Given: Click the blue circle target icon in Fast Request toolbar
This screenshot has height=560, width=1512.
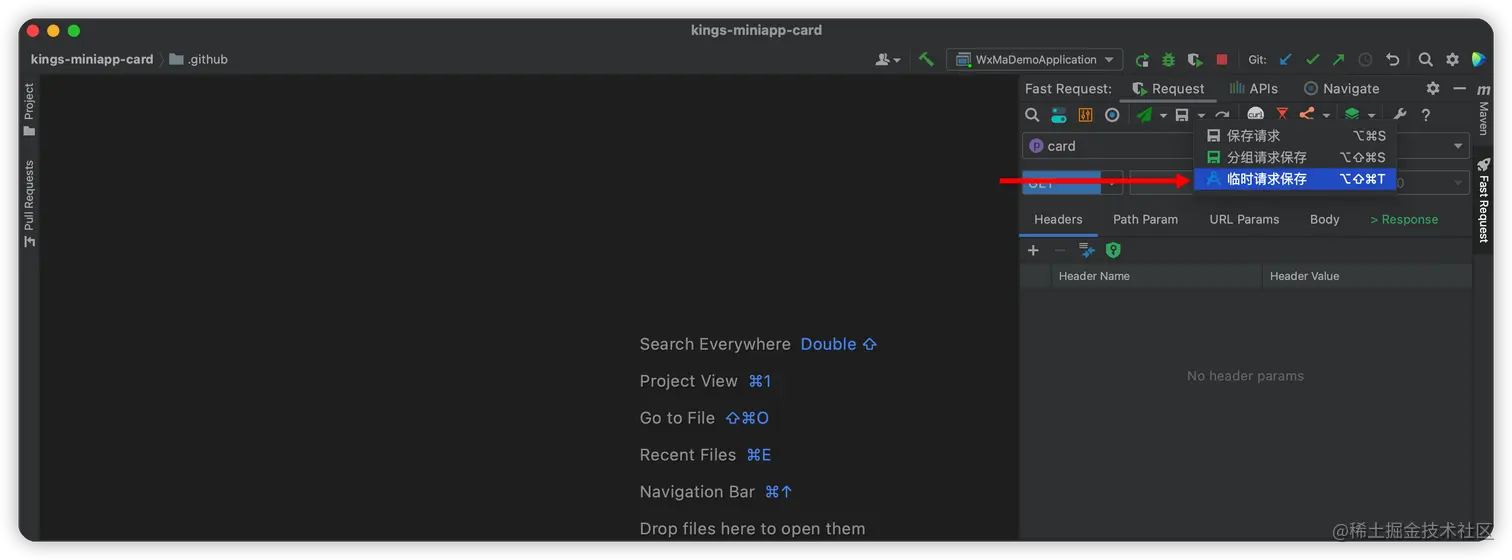Looking at the screenshot, I should click(1112, 115).
